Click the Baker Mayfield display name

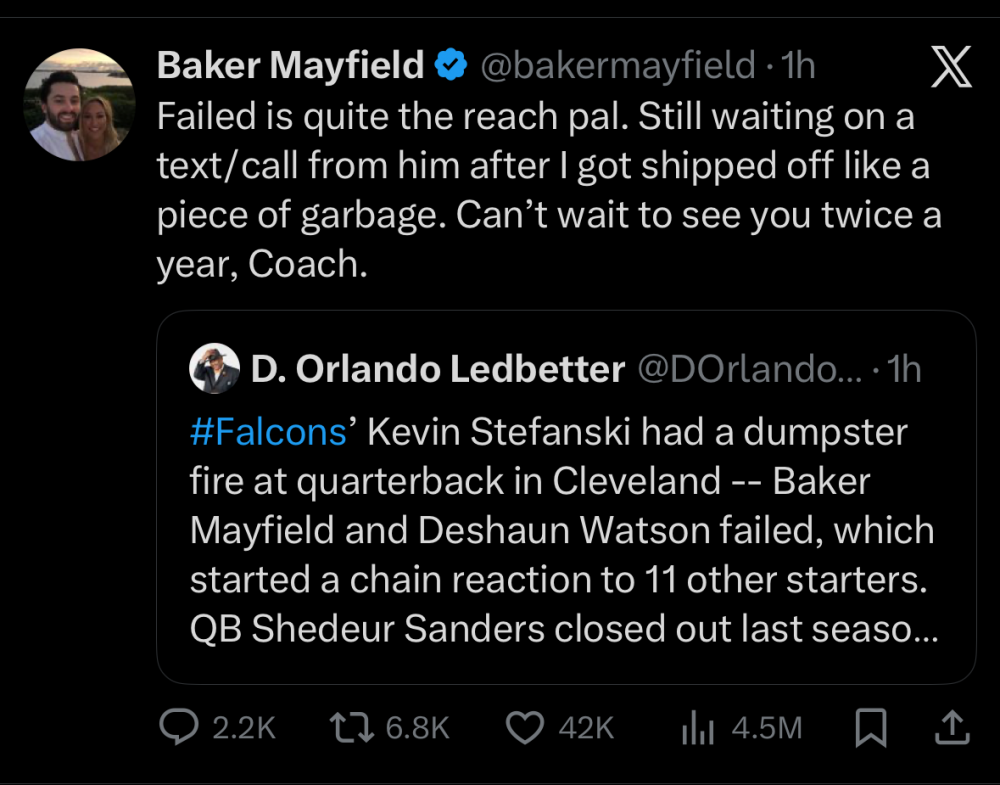(291, 66)
